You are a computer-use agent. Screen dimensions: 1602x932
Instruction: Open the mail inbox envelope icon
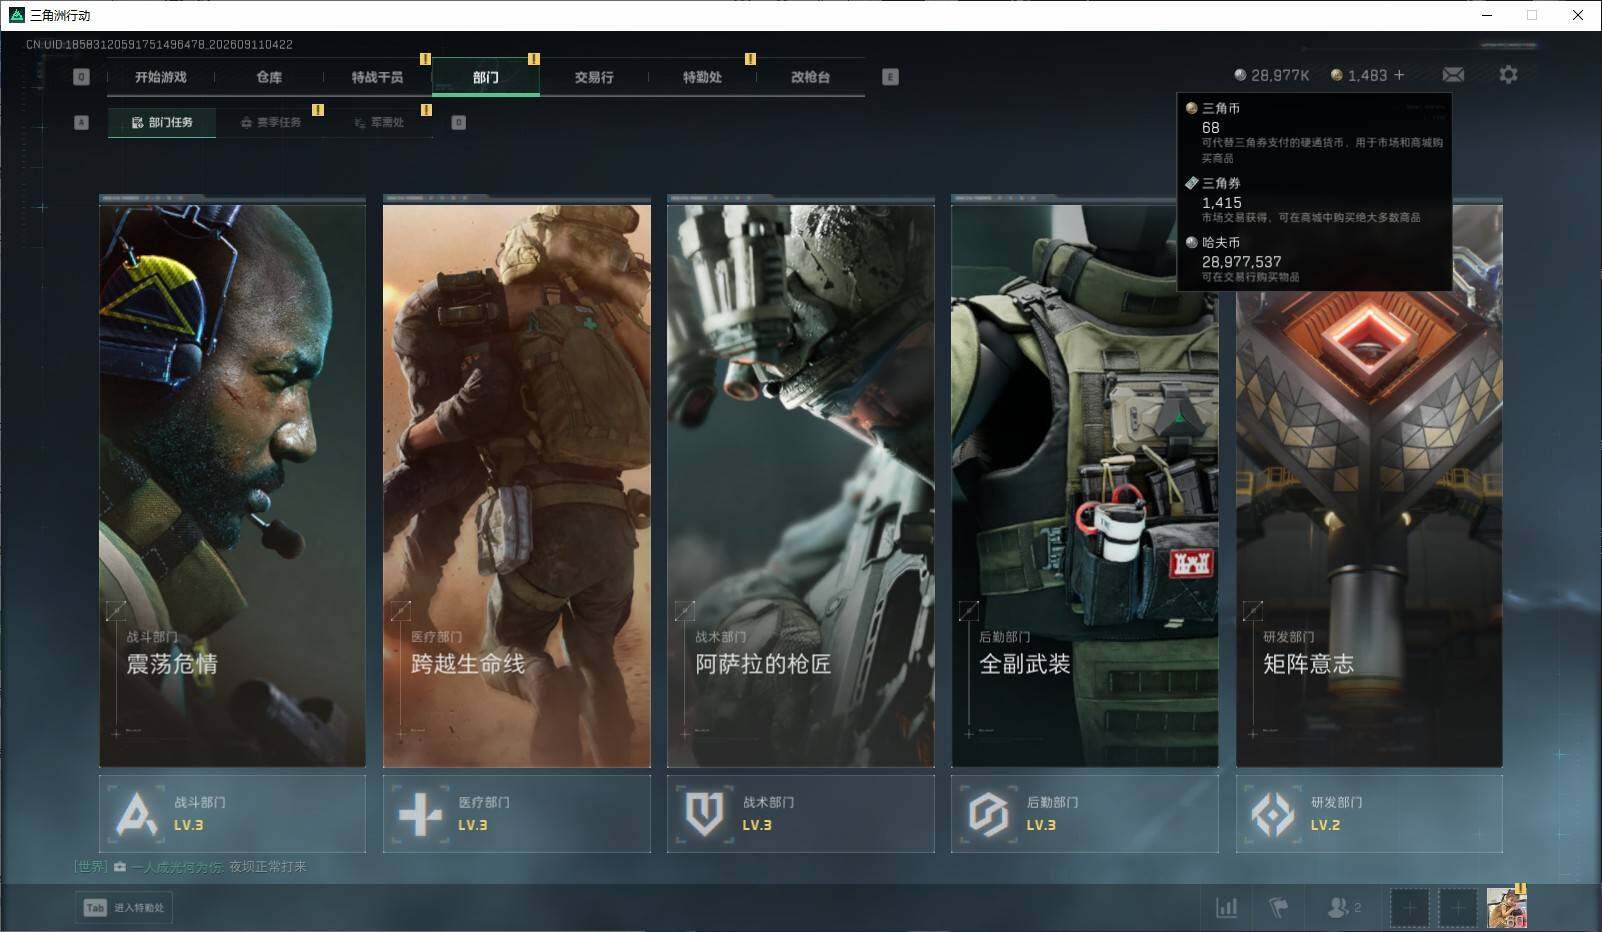(x=1453, y=75)
